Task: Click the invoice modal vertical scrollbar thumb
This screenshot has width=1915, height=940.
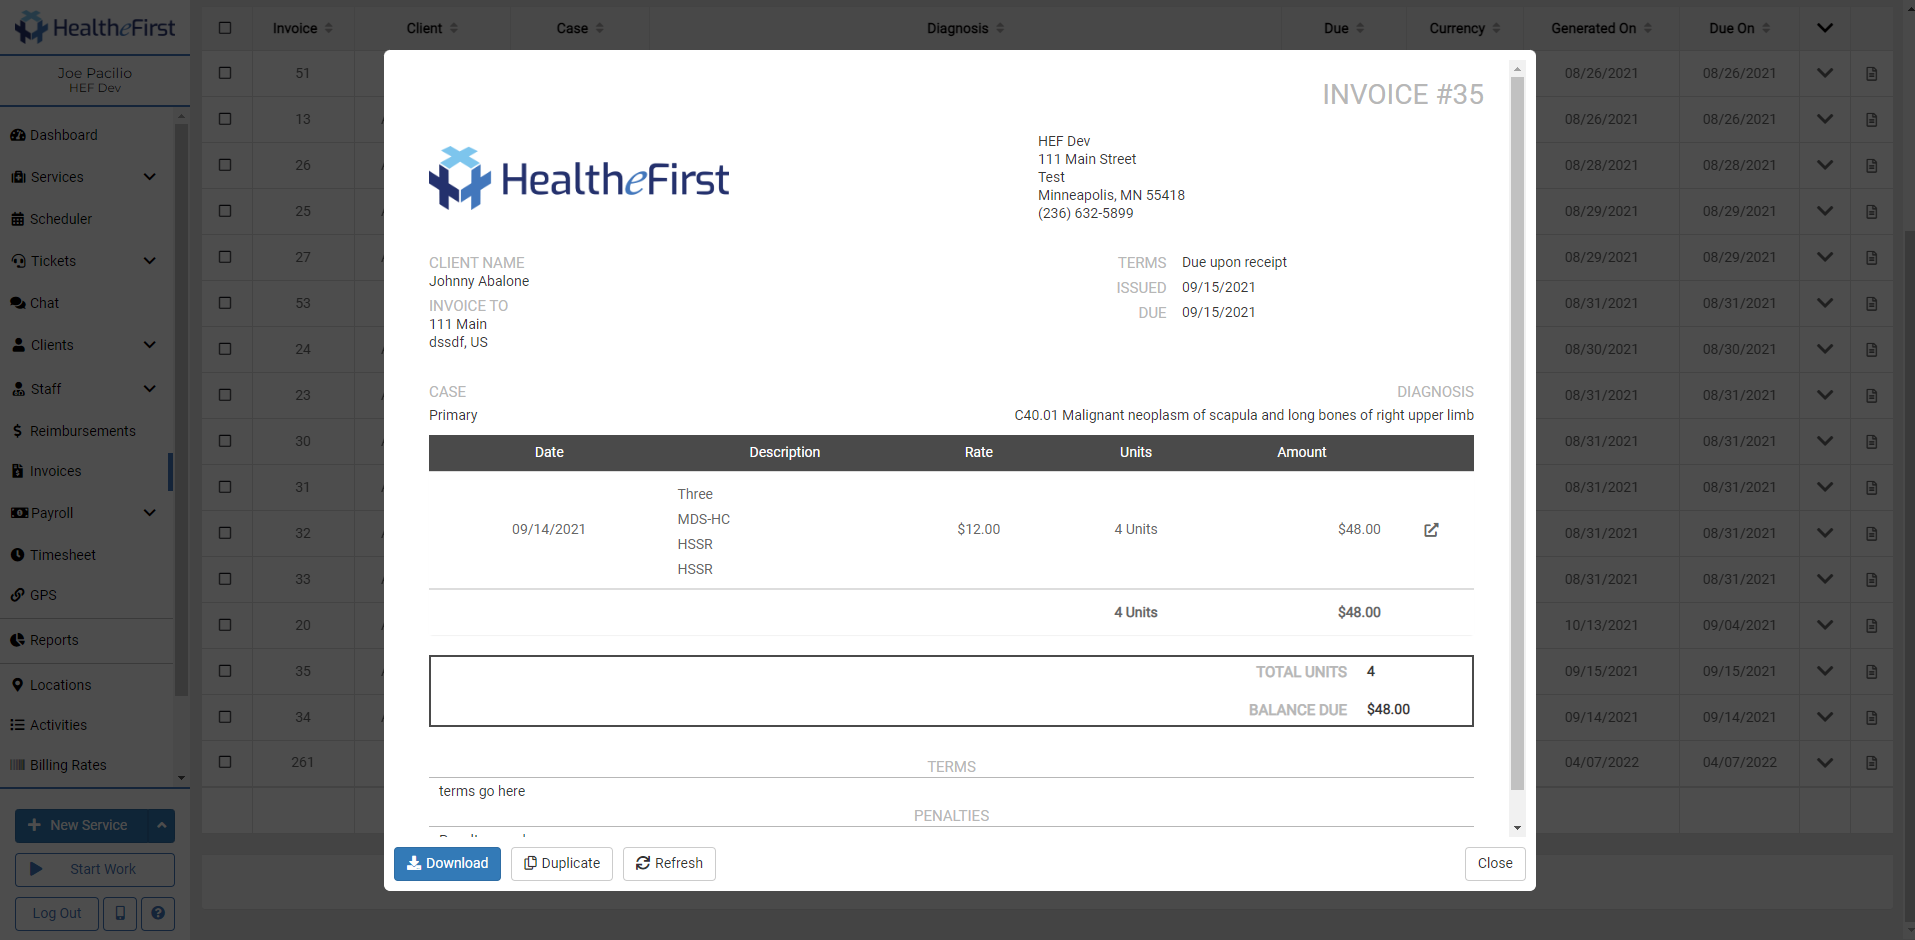Action: click(x=1517, y=433)
